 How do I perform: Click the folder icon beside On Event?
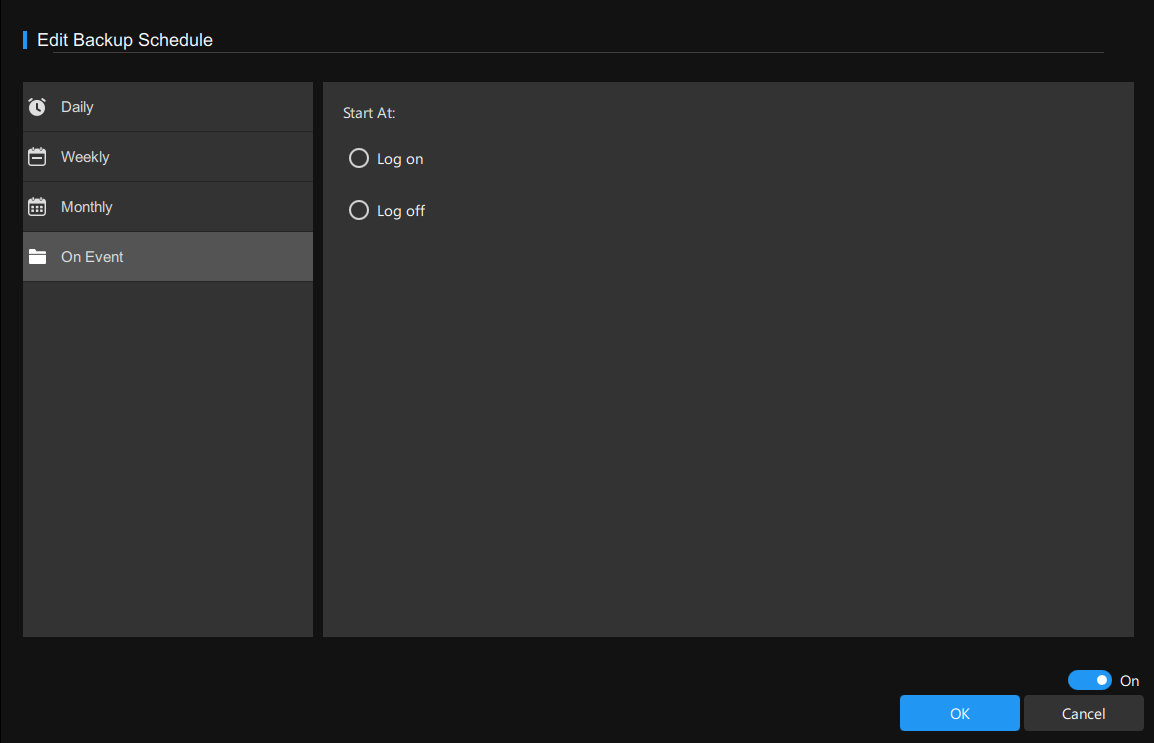tap(37, 257)
